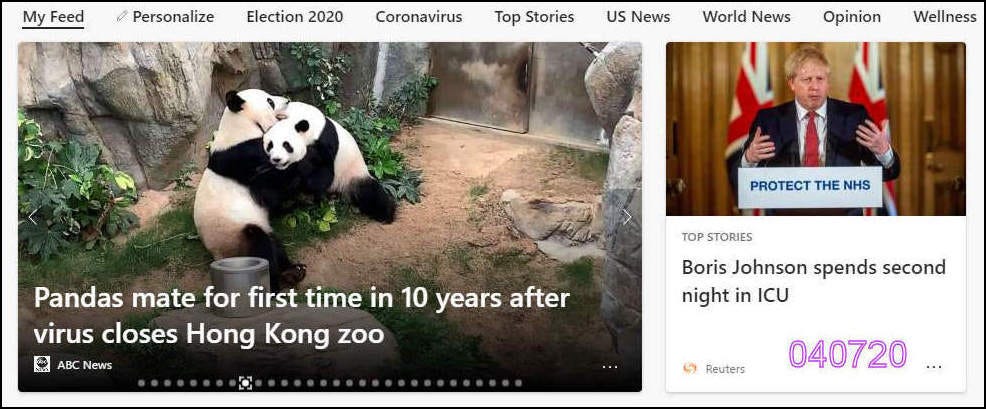Image resolution: width=986 pixels, height=409 pixels.
Task: Open Boris Johnson spends second night headline
Action: coord(814,281)
